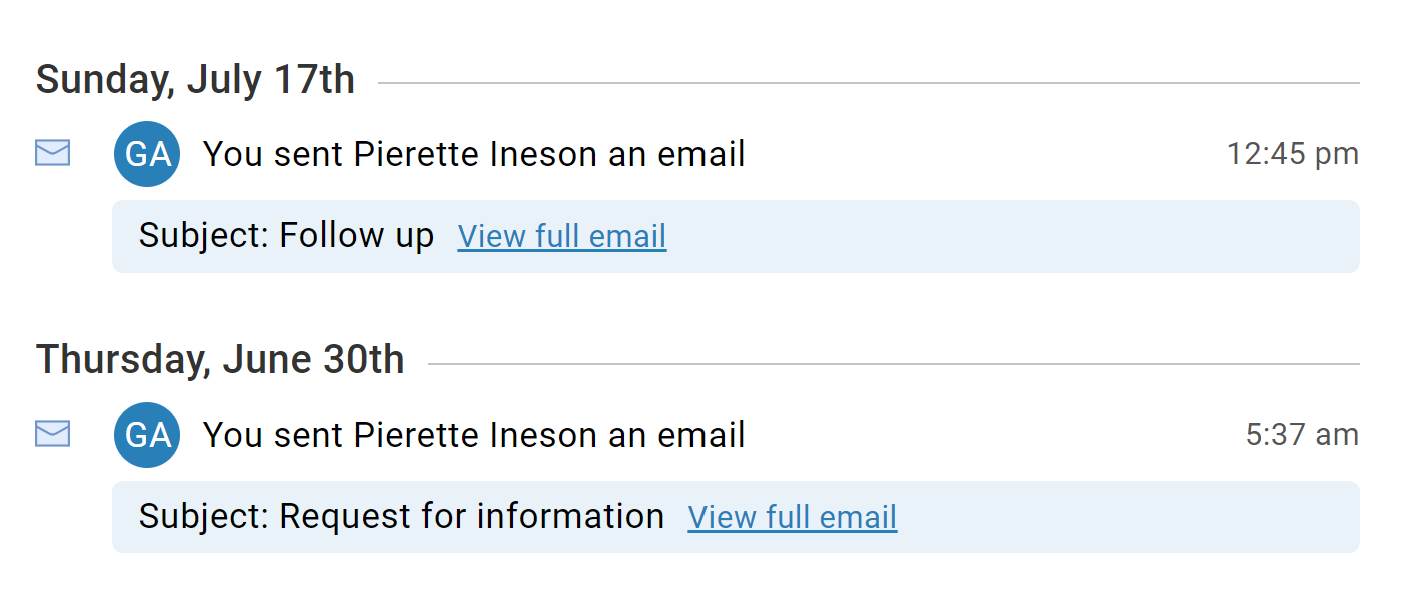Open the full email for Follow up
The width and height of the screenshot is (1402, 610).
[562, 236]
